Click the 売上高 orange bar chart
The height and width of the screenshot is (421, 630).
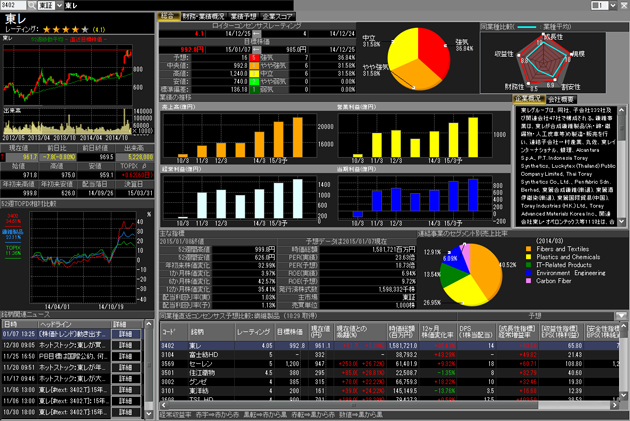pyautogui.click(x=239, y=136)
